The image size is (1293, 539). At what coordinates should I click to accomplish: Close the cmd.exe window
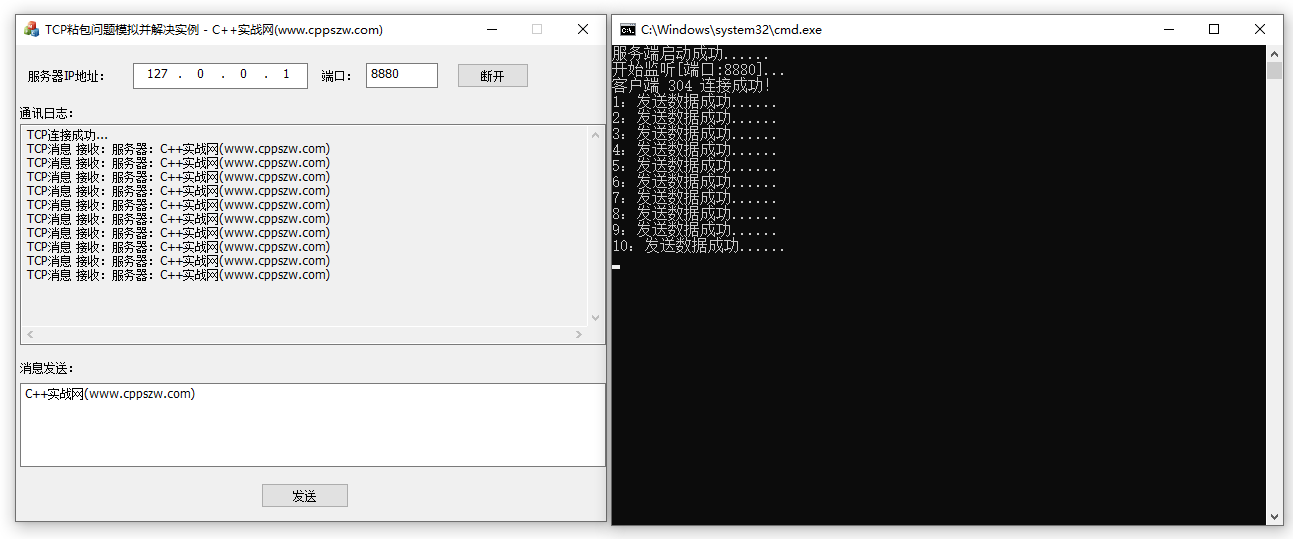point(1260,29)
